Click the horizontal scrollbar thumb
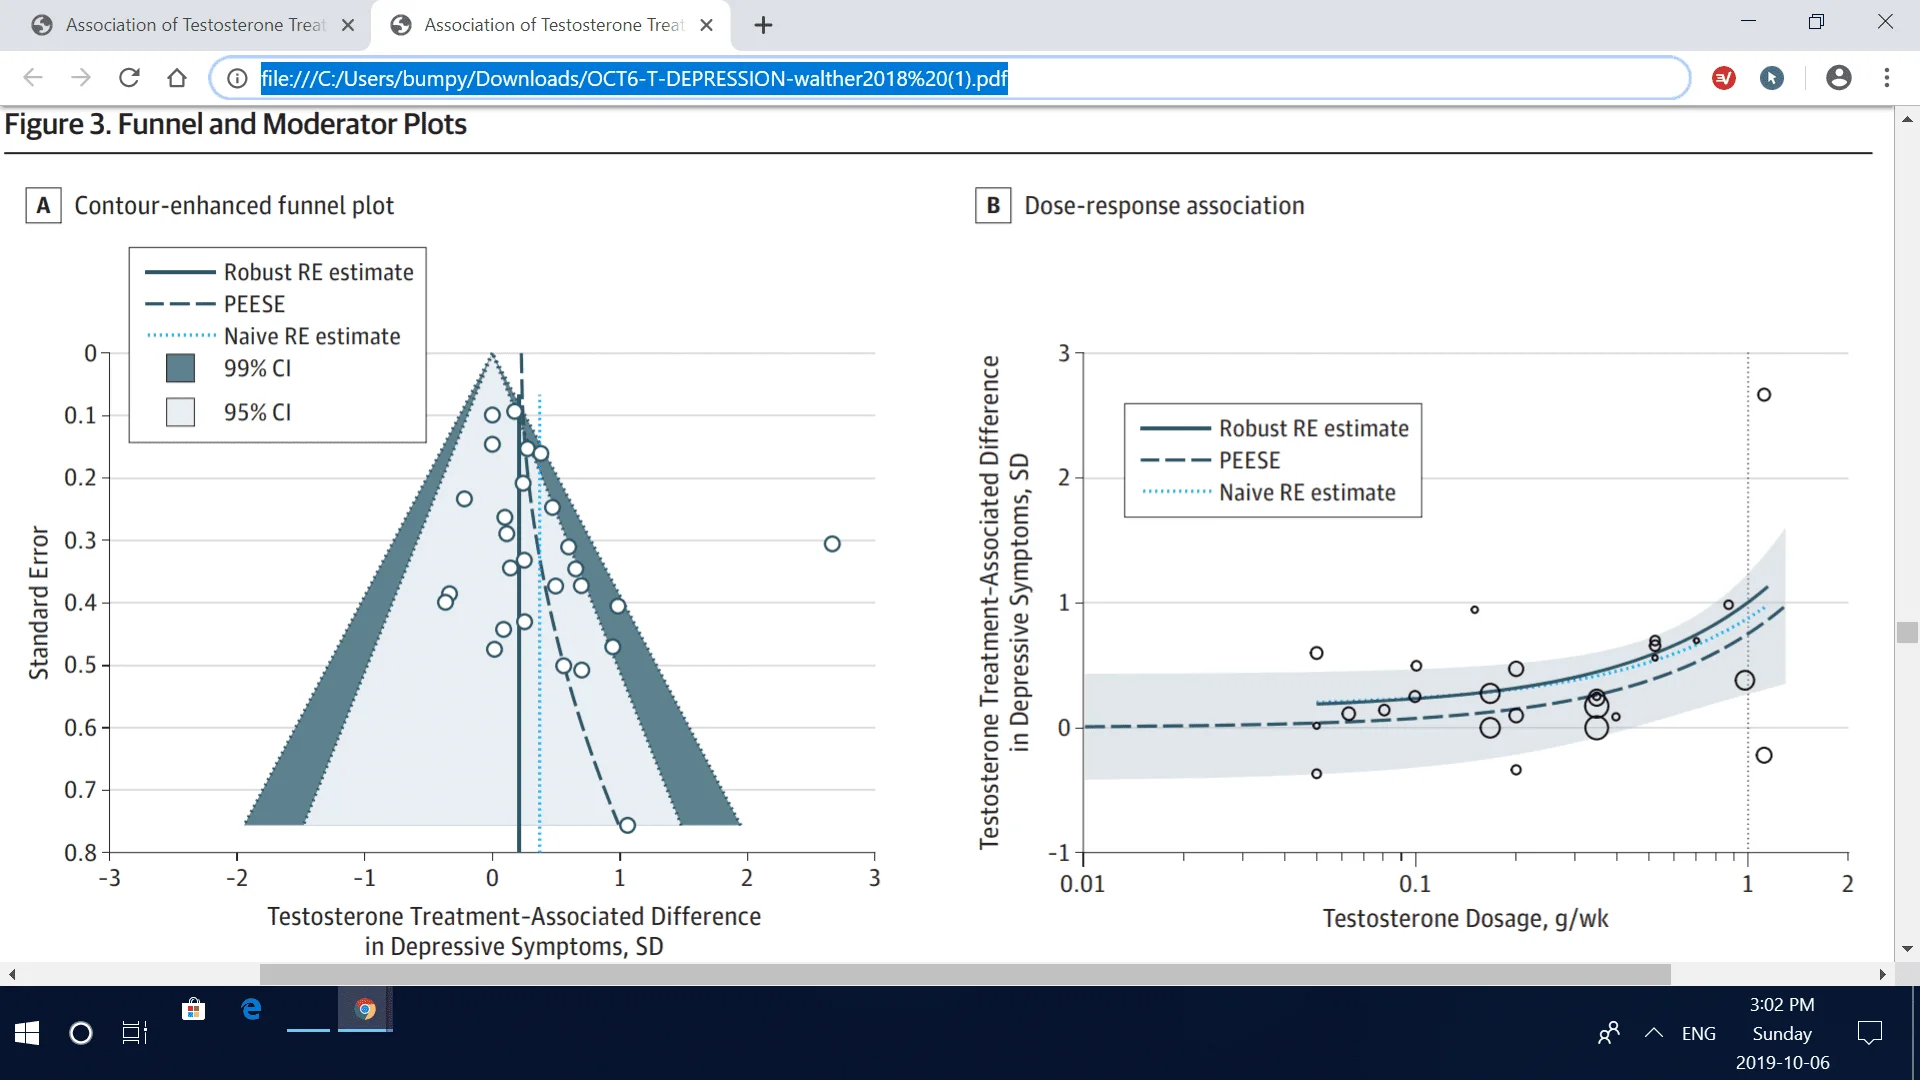 (x=965, y=974)
